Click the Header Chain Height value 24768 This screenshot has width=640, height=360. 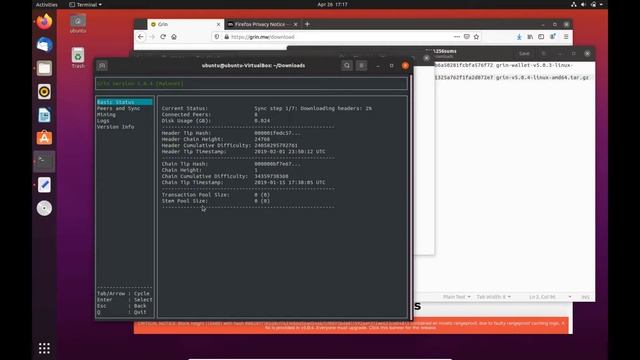click(262, 139)
